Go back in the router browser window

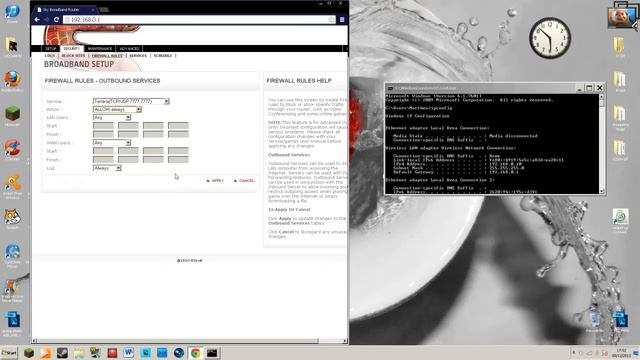pyautogui.click(x=37, y=20)
